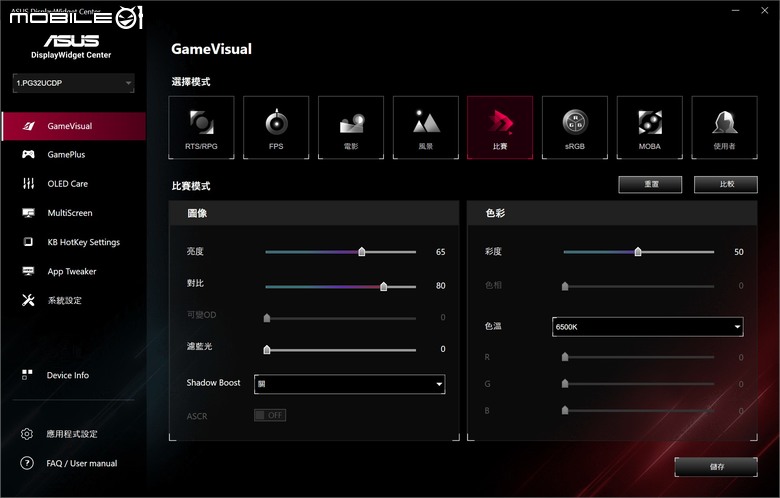Click the MultiScreen monitor icon
The width and height of the screenshot is (780, 498).
pyautogui.click(x=28, y=213)
